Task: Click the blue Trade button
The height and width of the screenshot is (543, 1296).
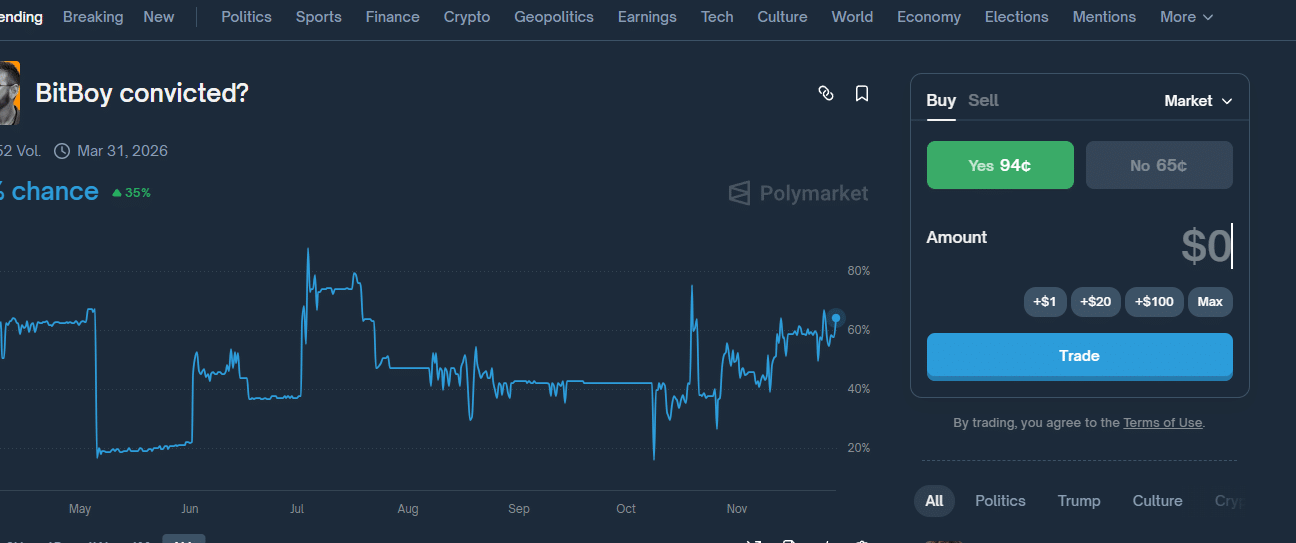Action: coord(1079,356)
